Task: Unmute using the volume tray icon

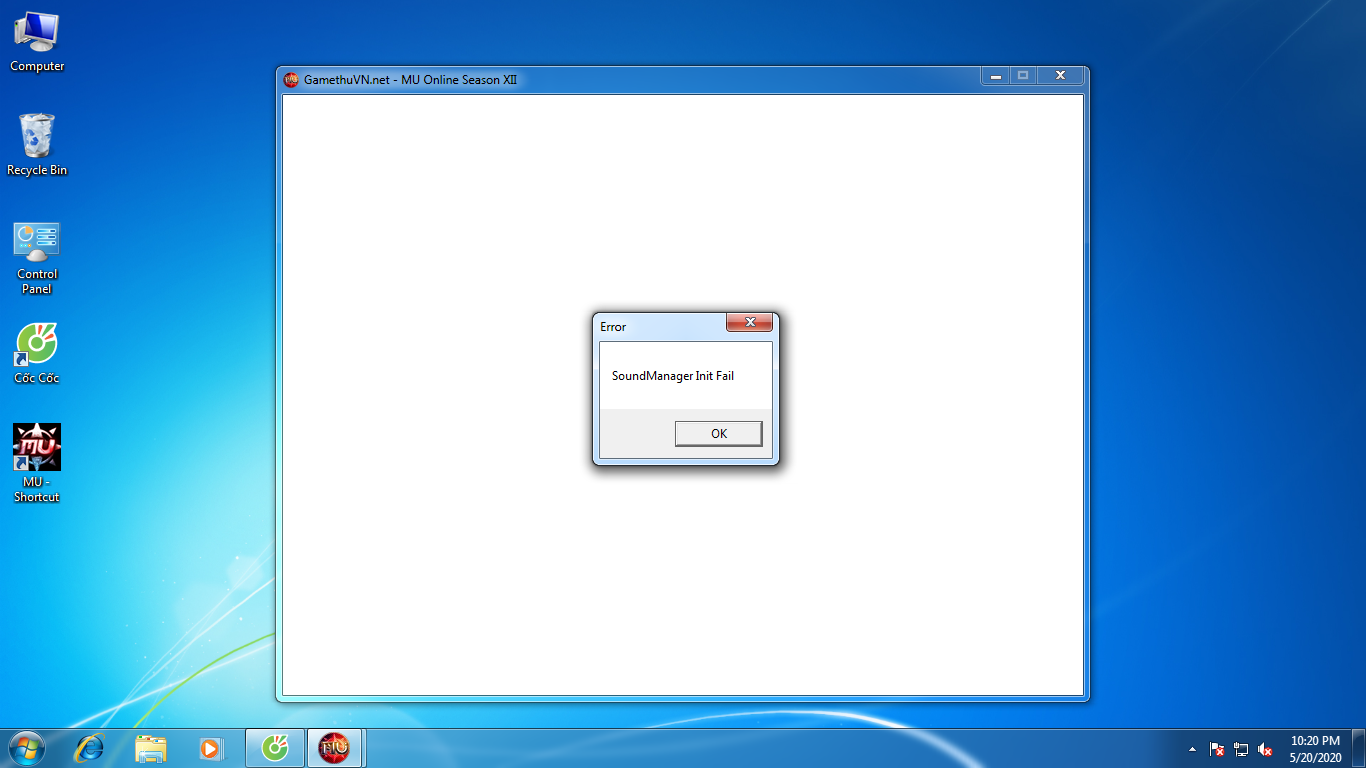Action: (1265, 749)
